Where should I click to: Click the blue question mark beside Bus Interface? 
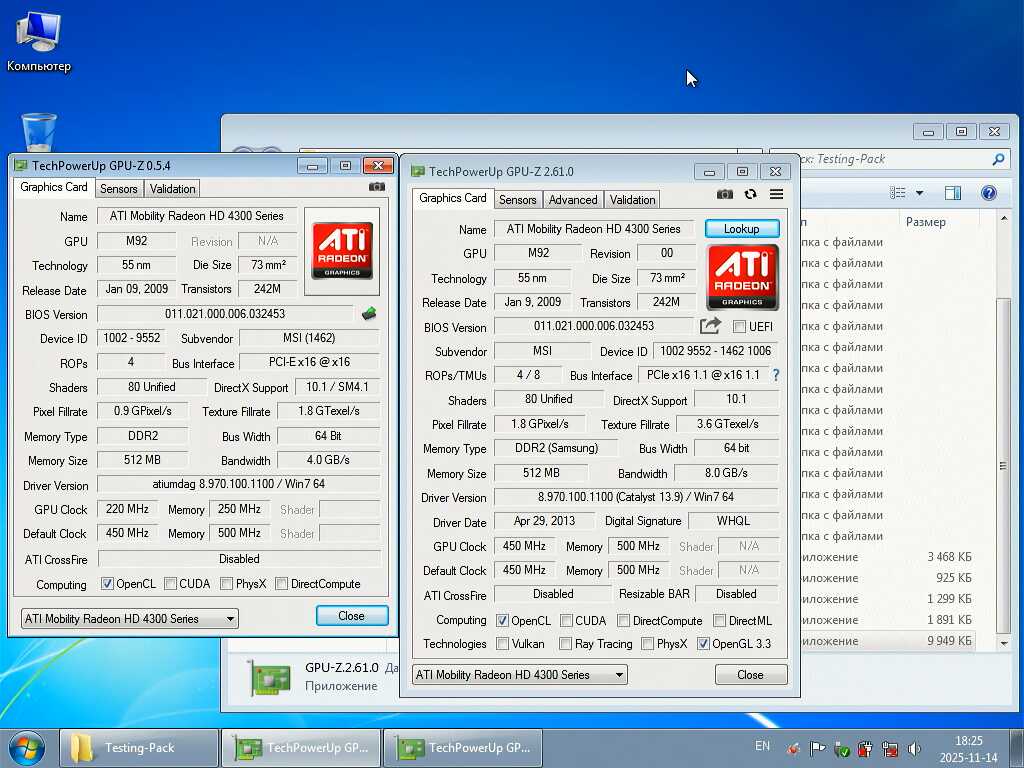tap(775, 375)
